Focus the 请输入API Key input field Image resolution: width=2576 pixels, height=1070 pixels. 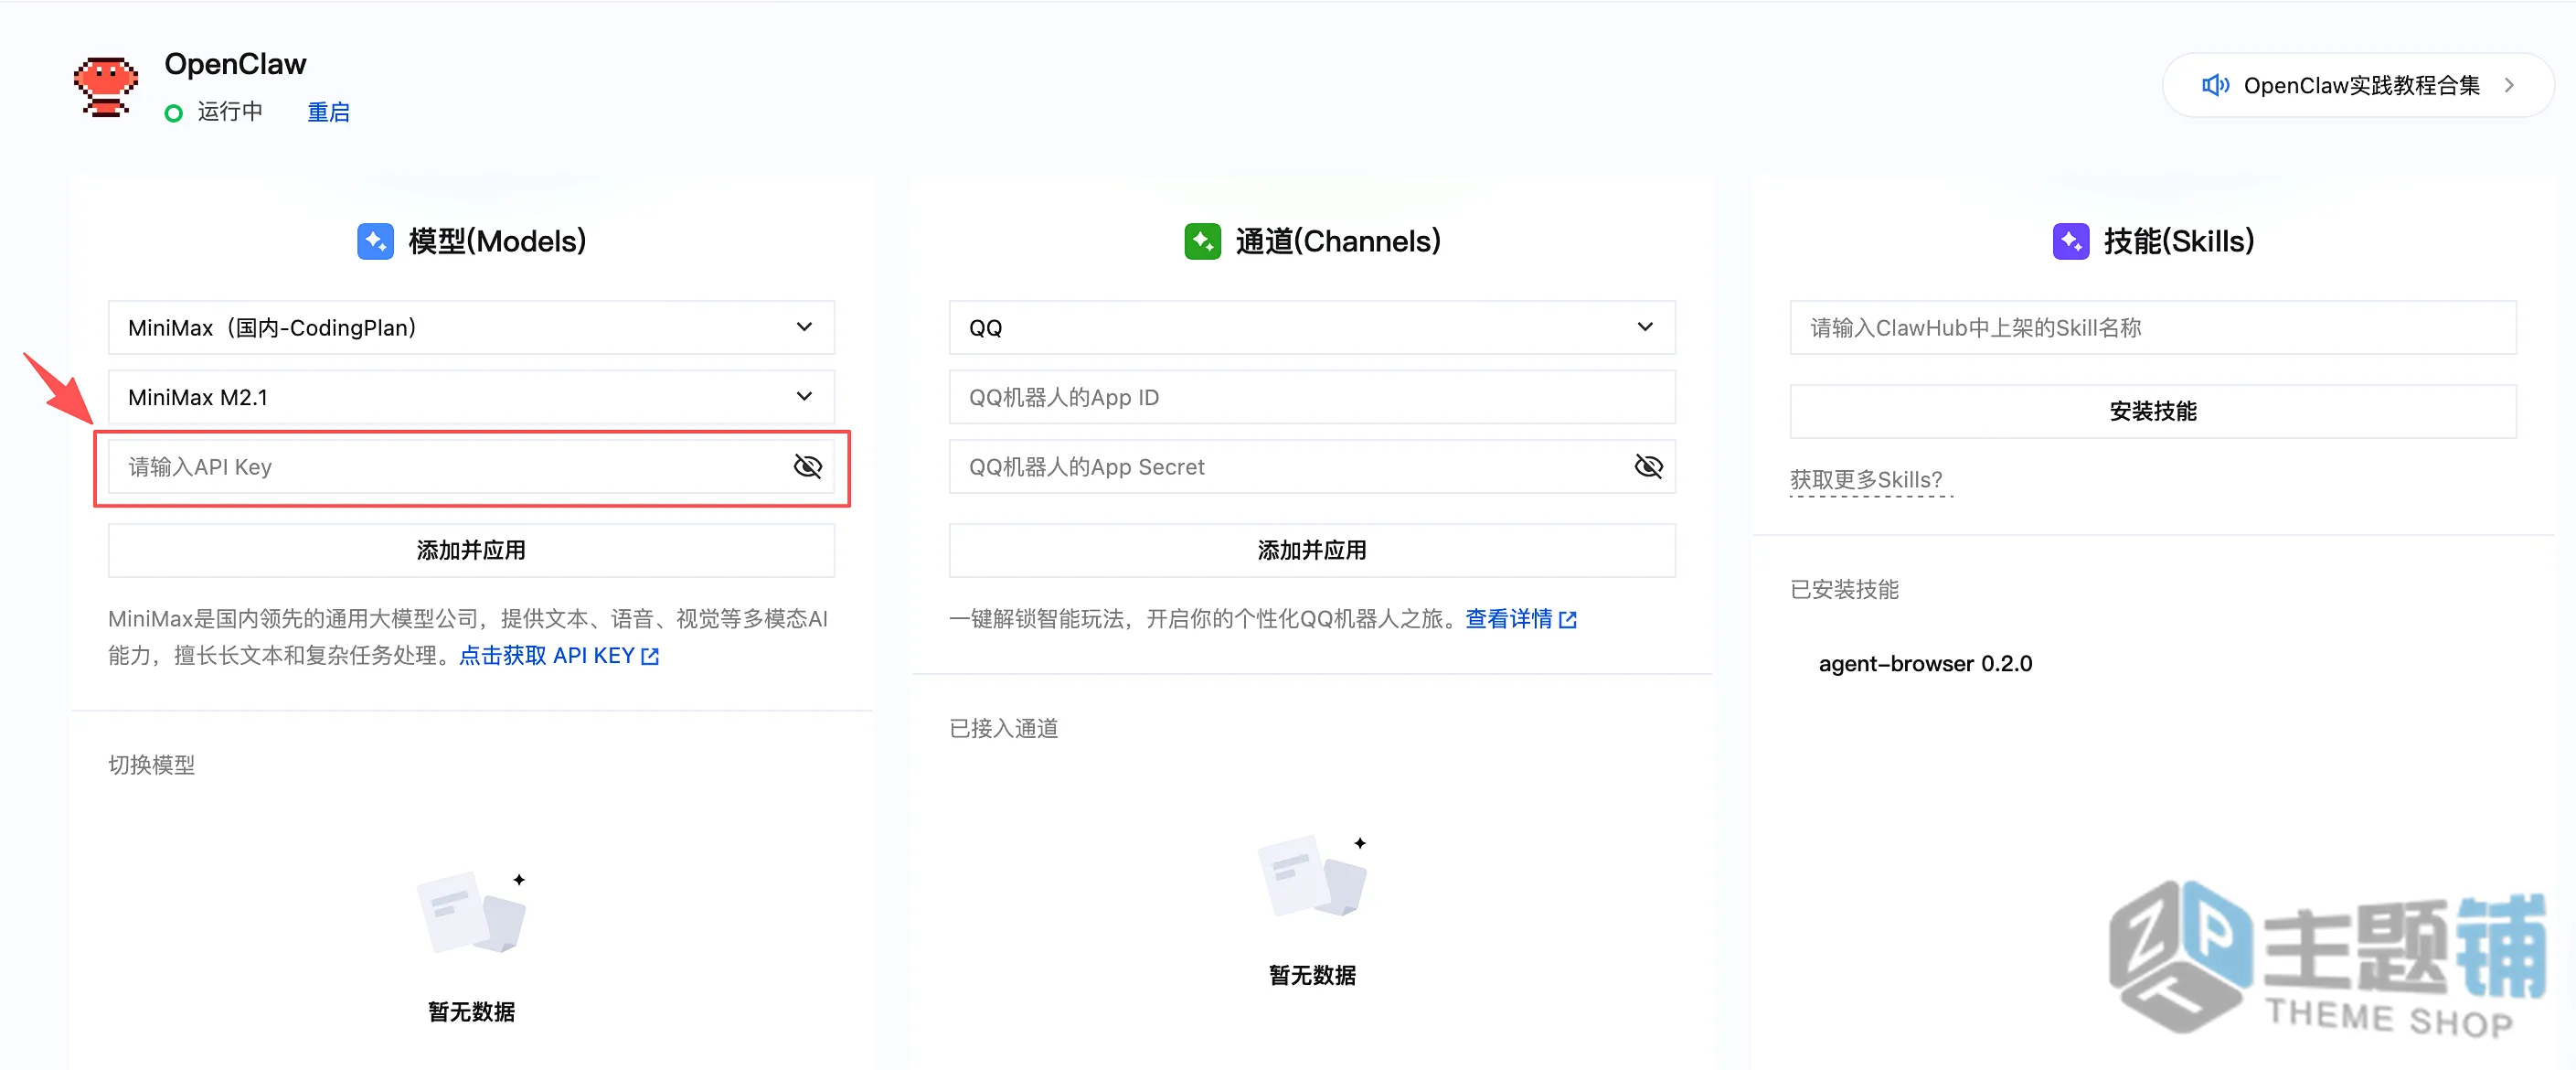coord(471,467)
